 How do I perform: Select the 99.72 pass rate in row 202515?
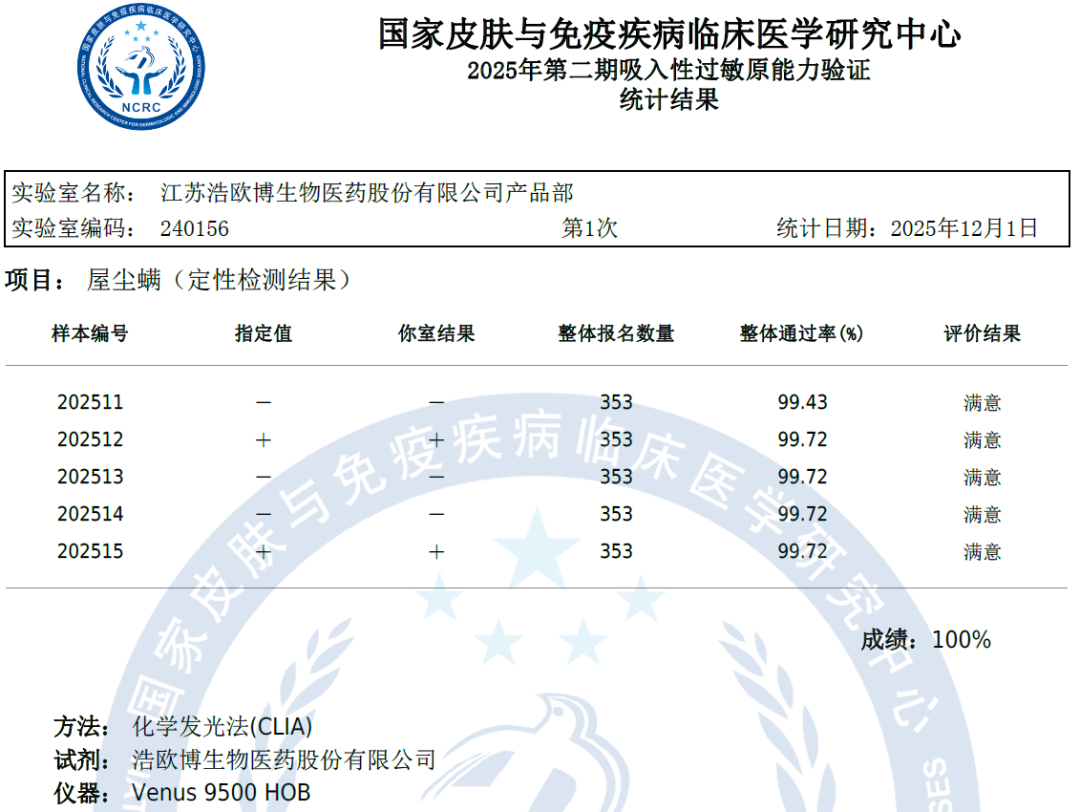(x=802, y=551)
